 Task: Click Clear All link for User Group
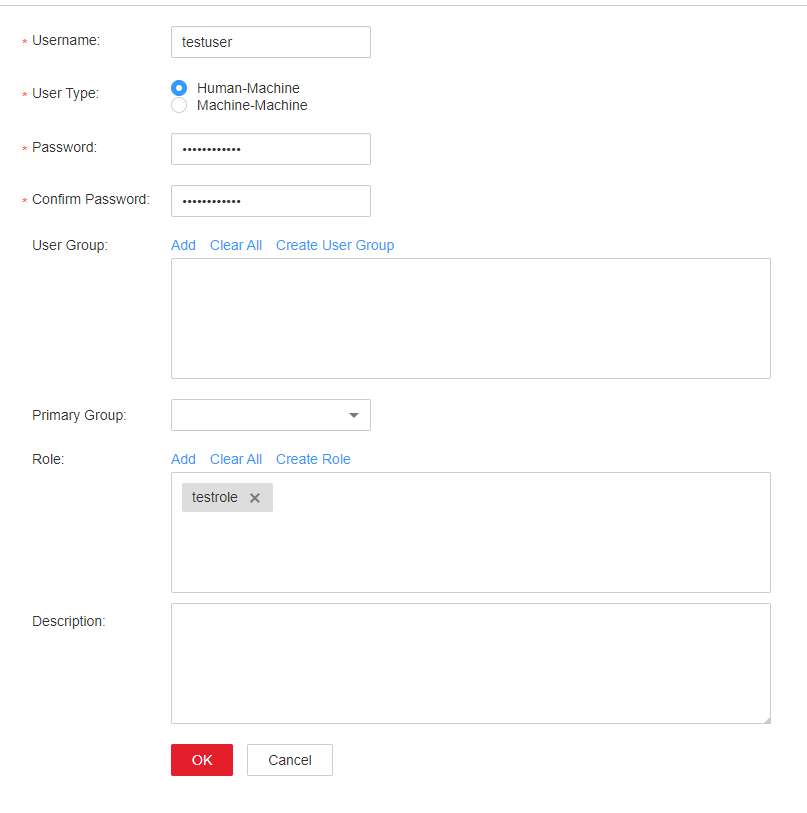click(x=236, y=245)
